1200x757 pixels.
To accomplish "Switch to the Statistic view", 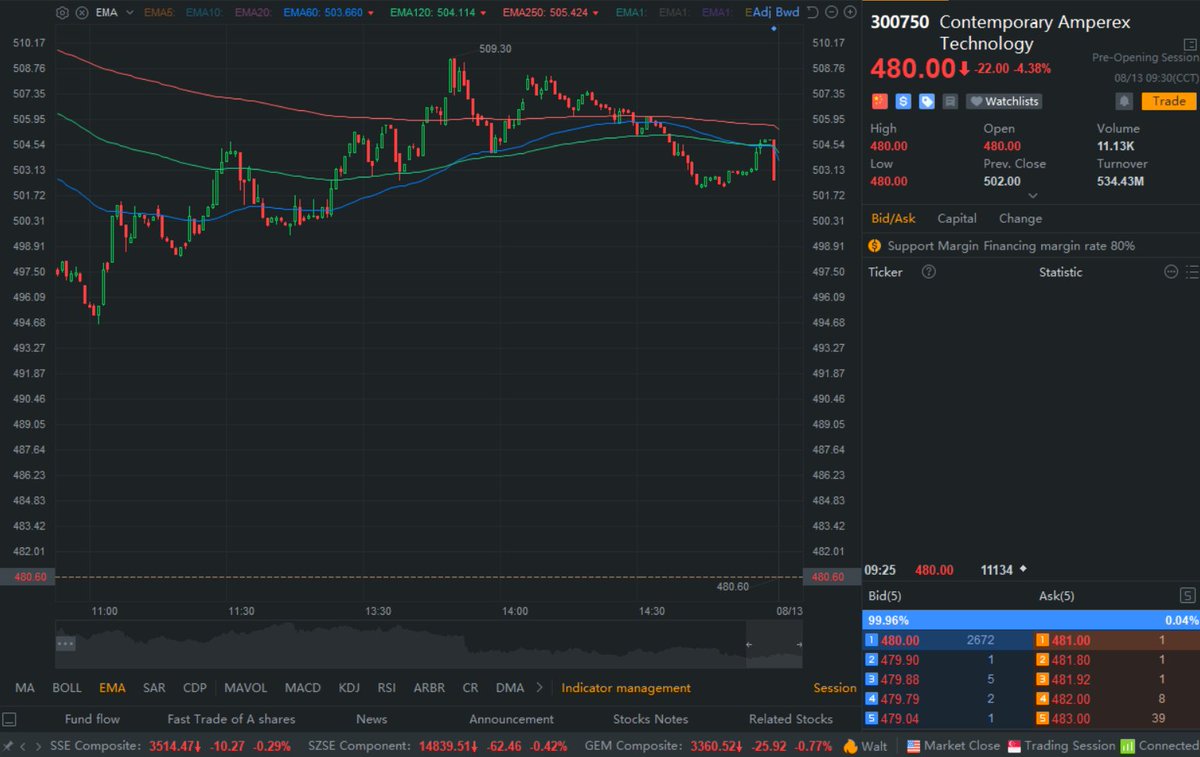I will pyautogui.click(x=1060, y=272).
